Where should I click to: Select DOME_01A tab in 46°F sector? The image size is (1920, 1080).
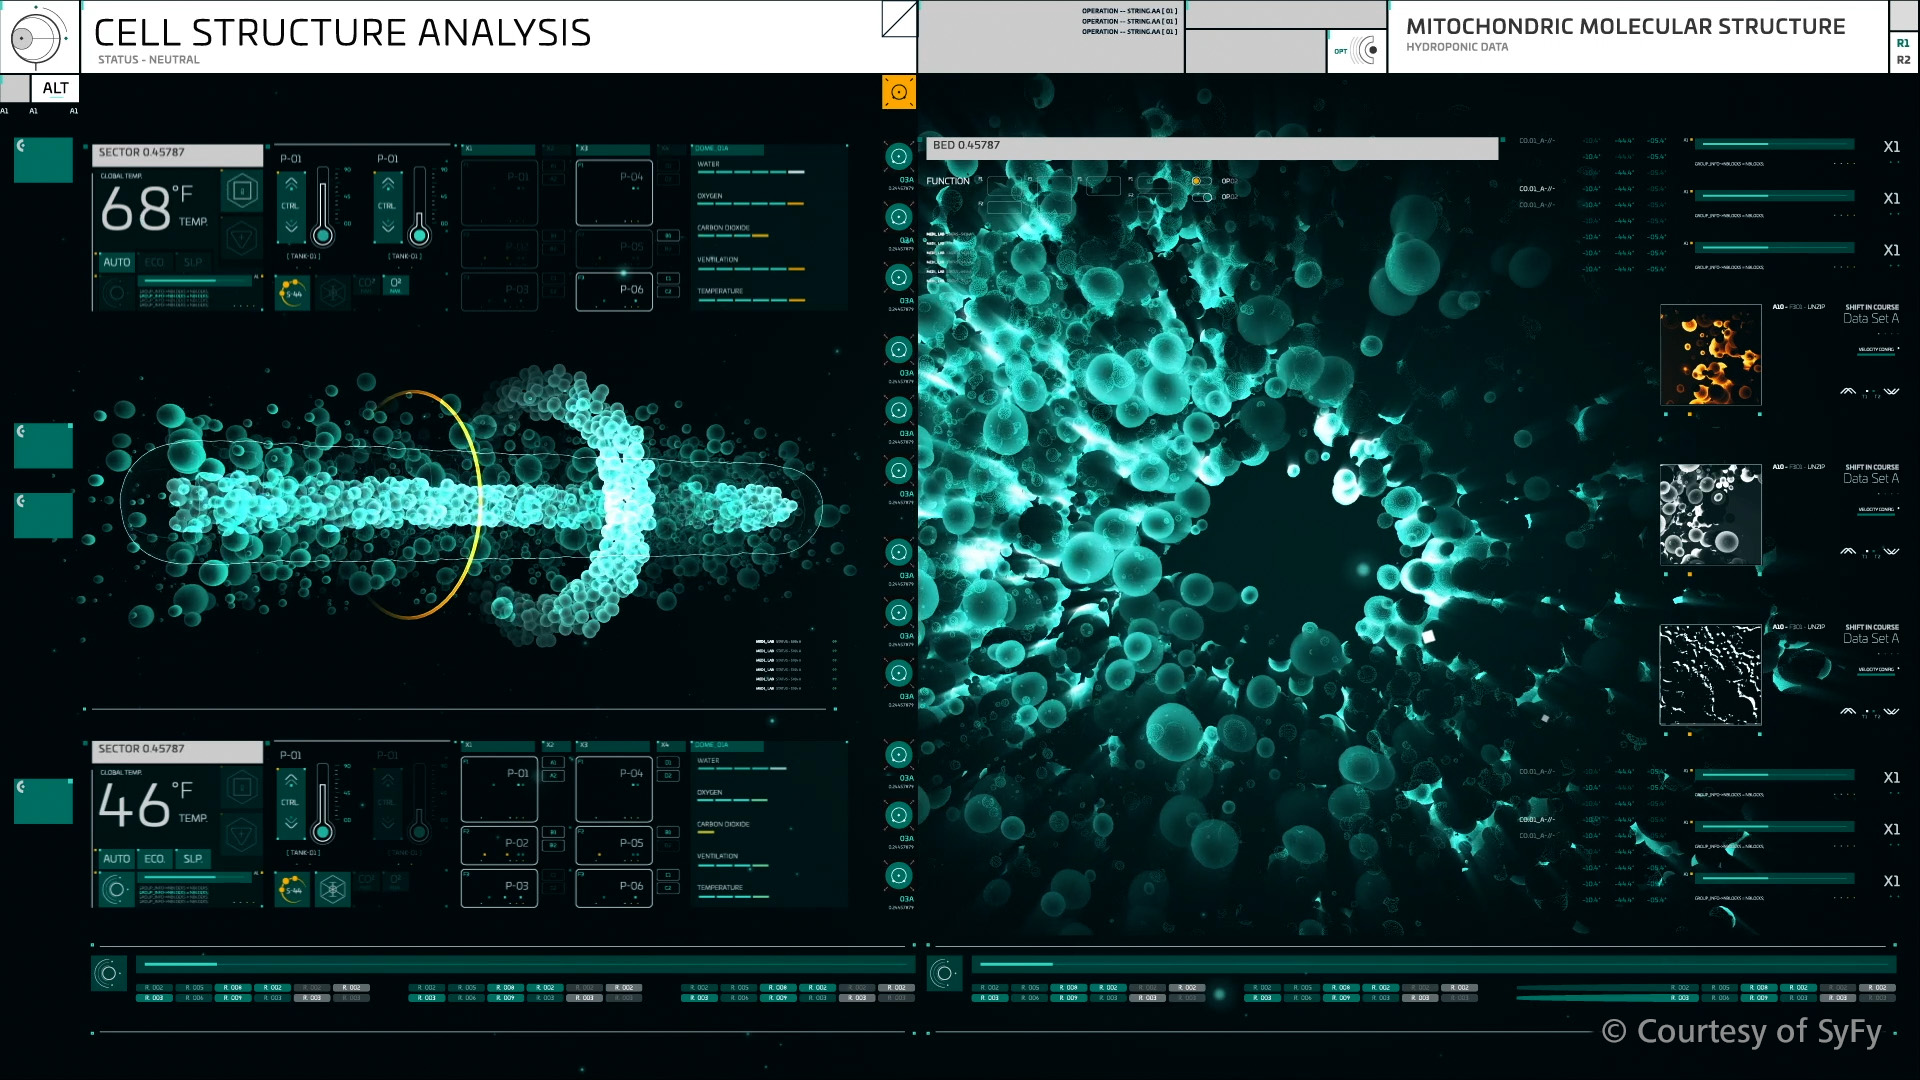727,745
